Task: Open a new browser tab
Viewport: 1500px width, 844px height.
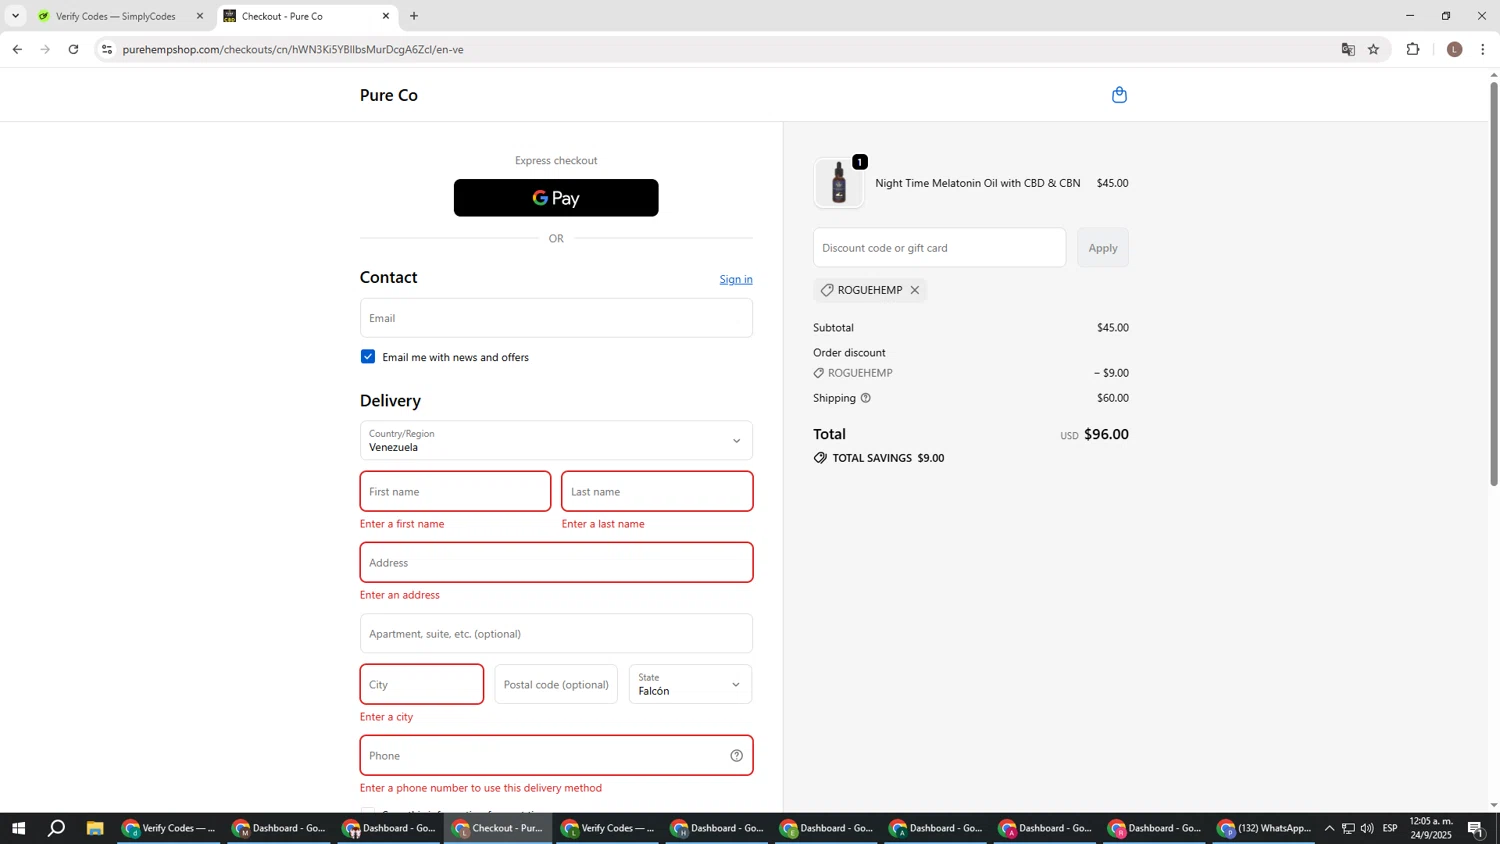Action: (414, 16)
